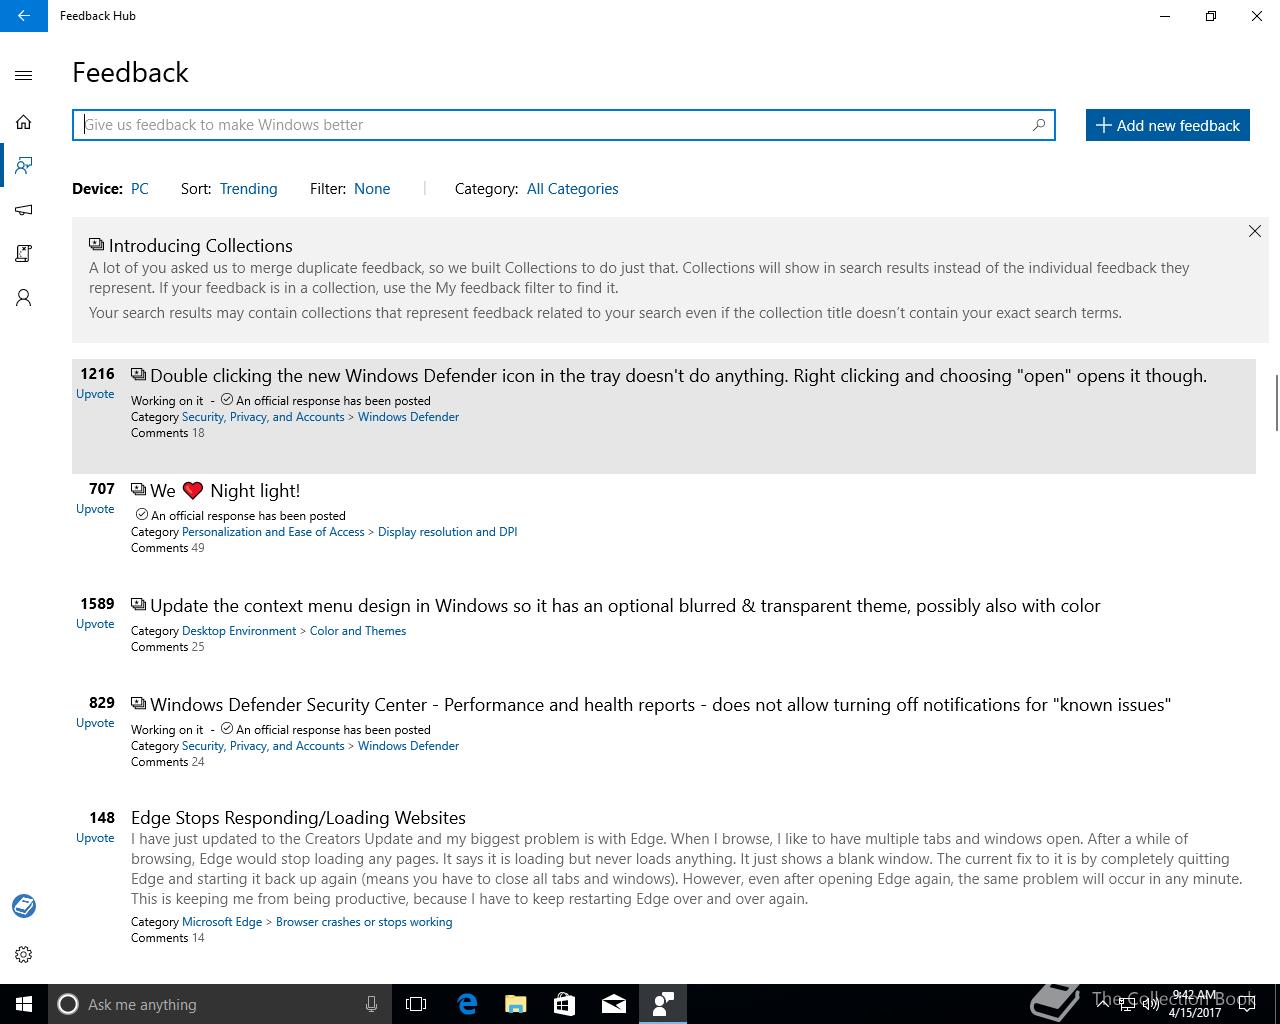Click Comments 18 on first feedback
1280x1024 pixels.
coord(168,433)
